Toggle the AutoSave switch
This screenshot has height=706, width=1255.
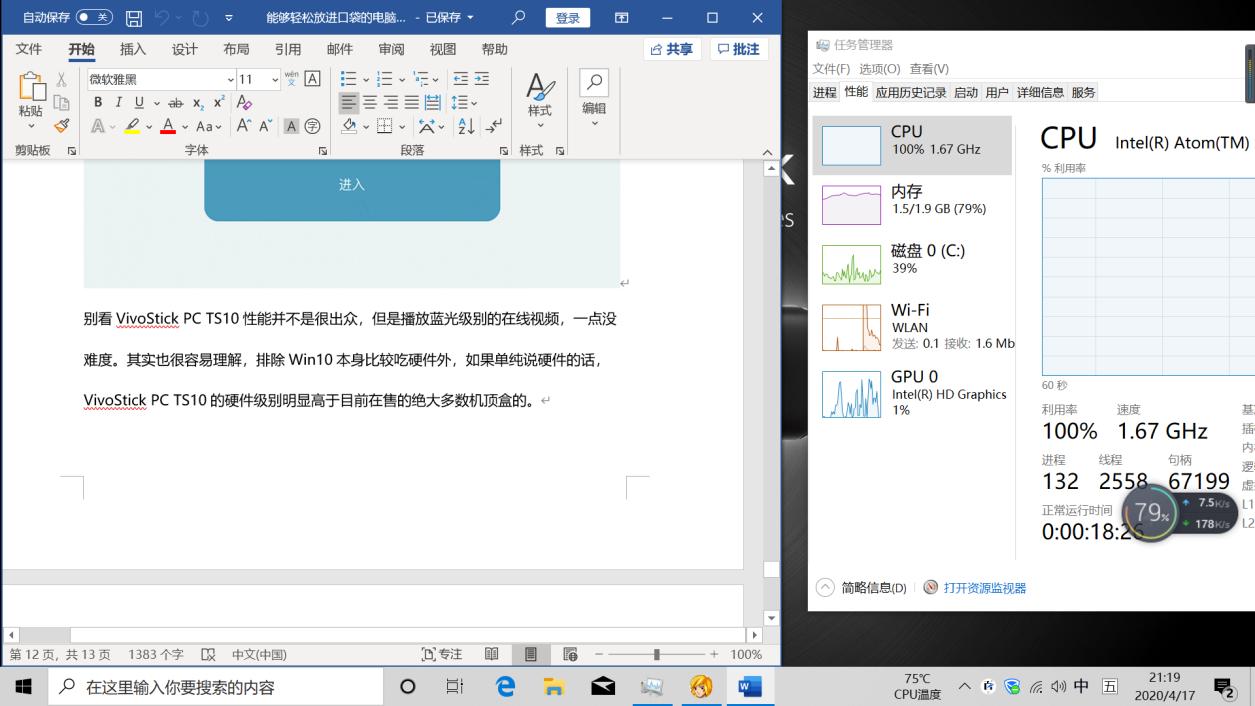[94, 18]
